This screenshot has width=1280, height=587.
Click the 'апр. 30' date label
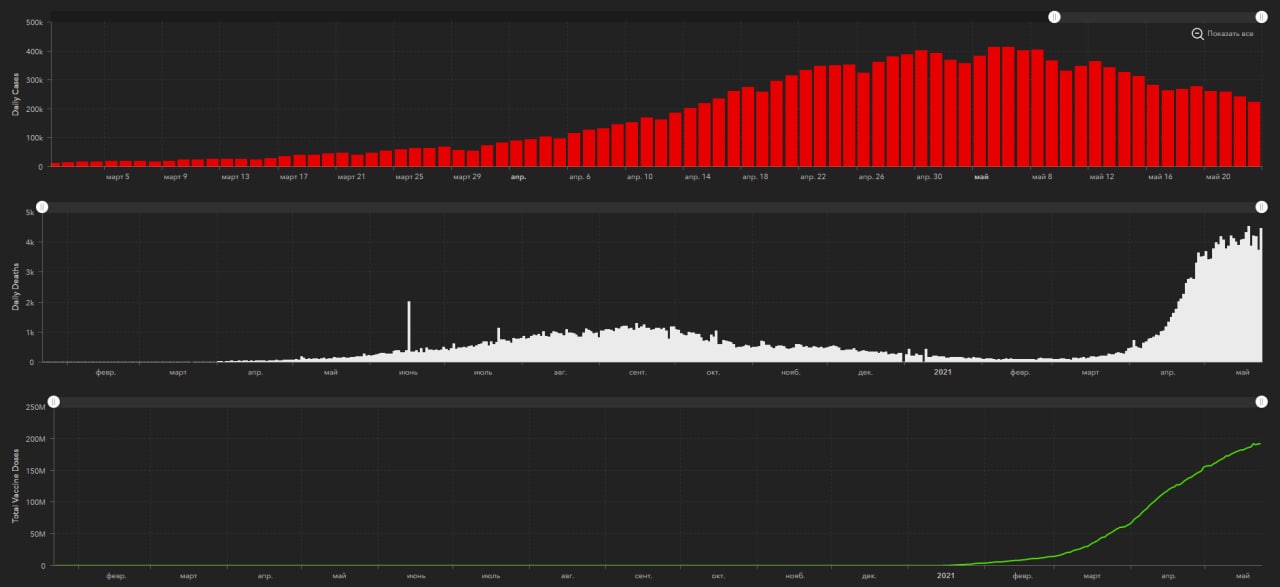pyautogui.click(x=930, y=177)
